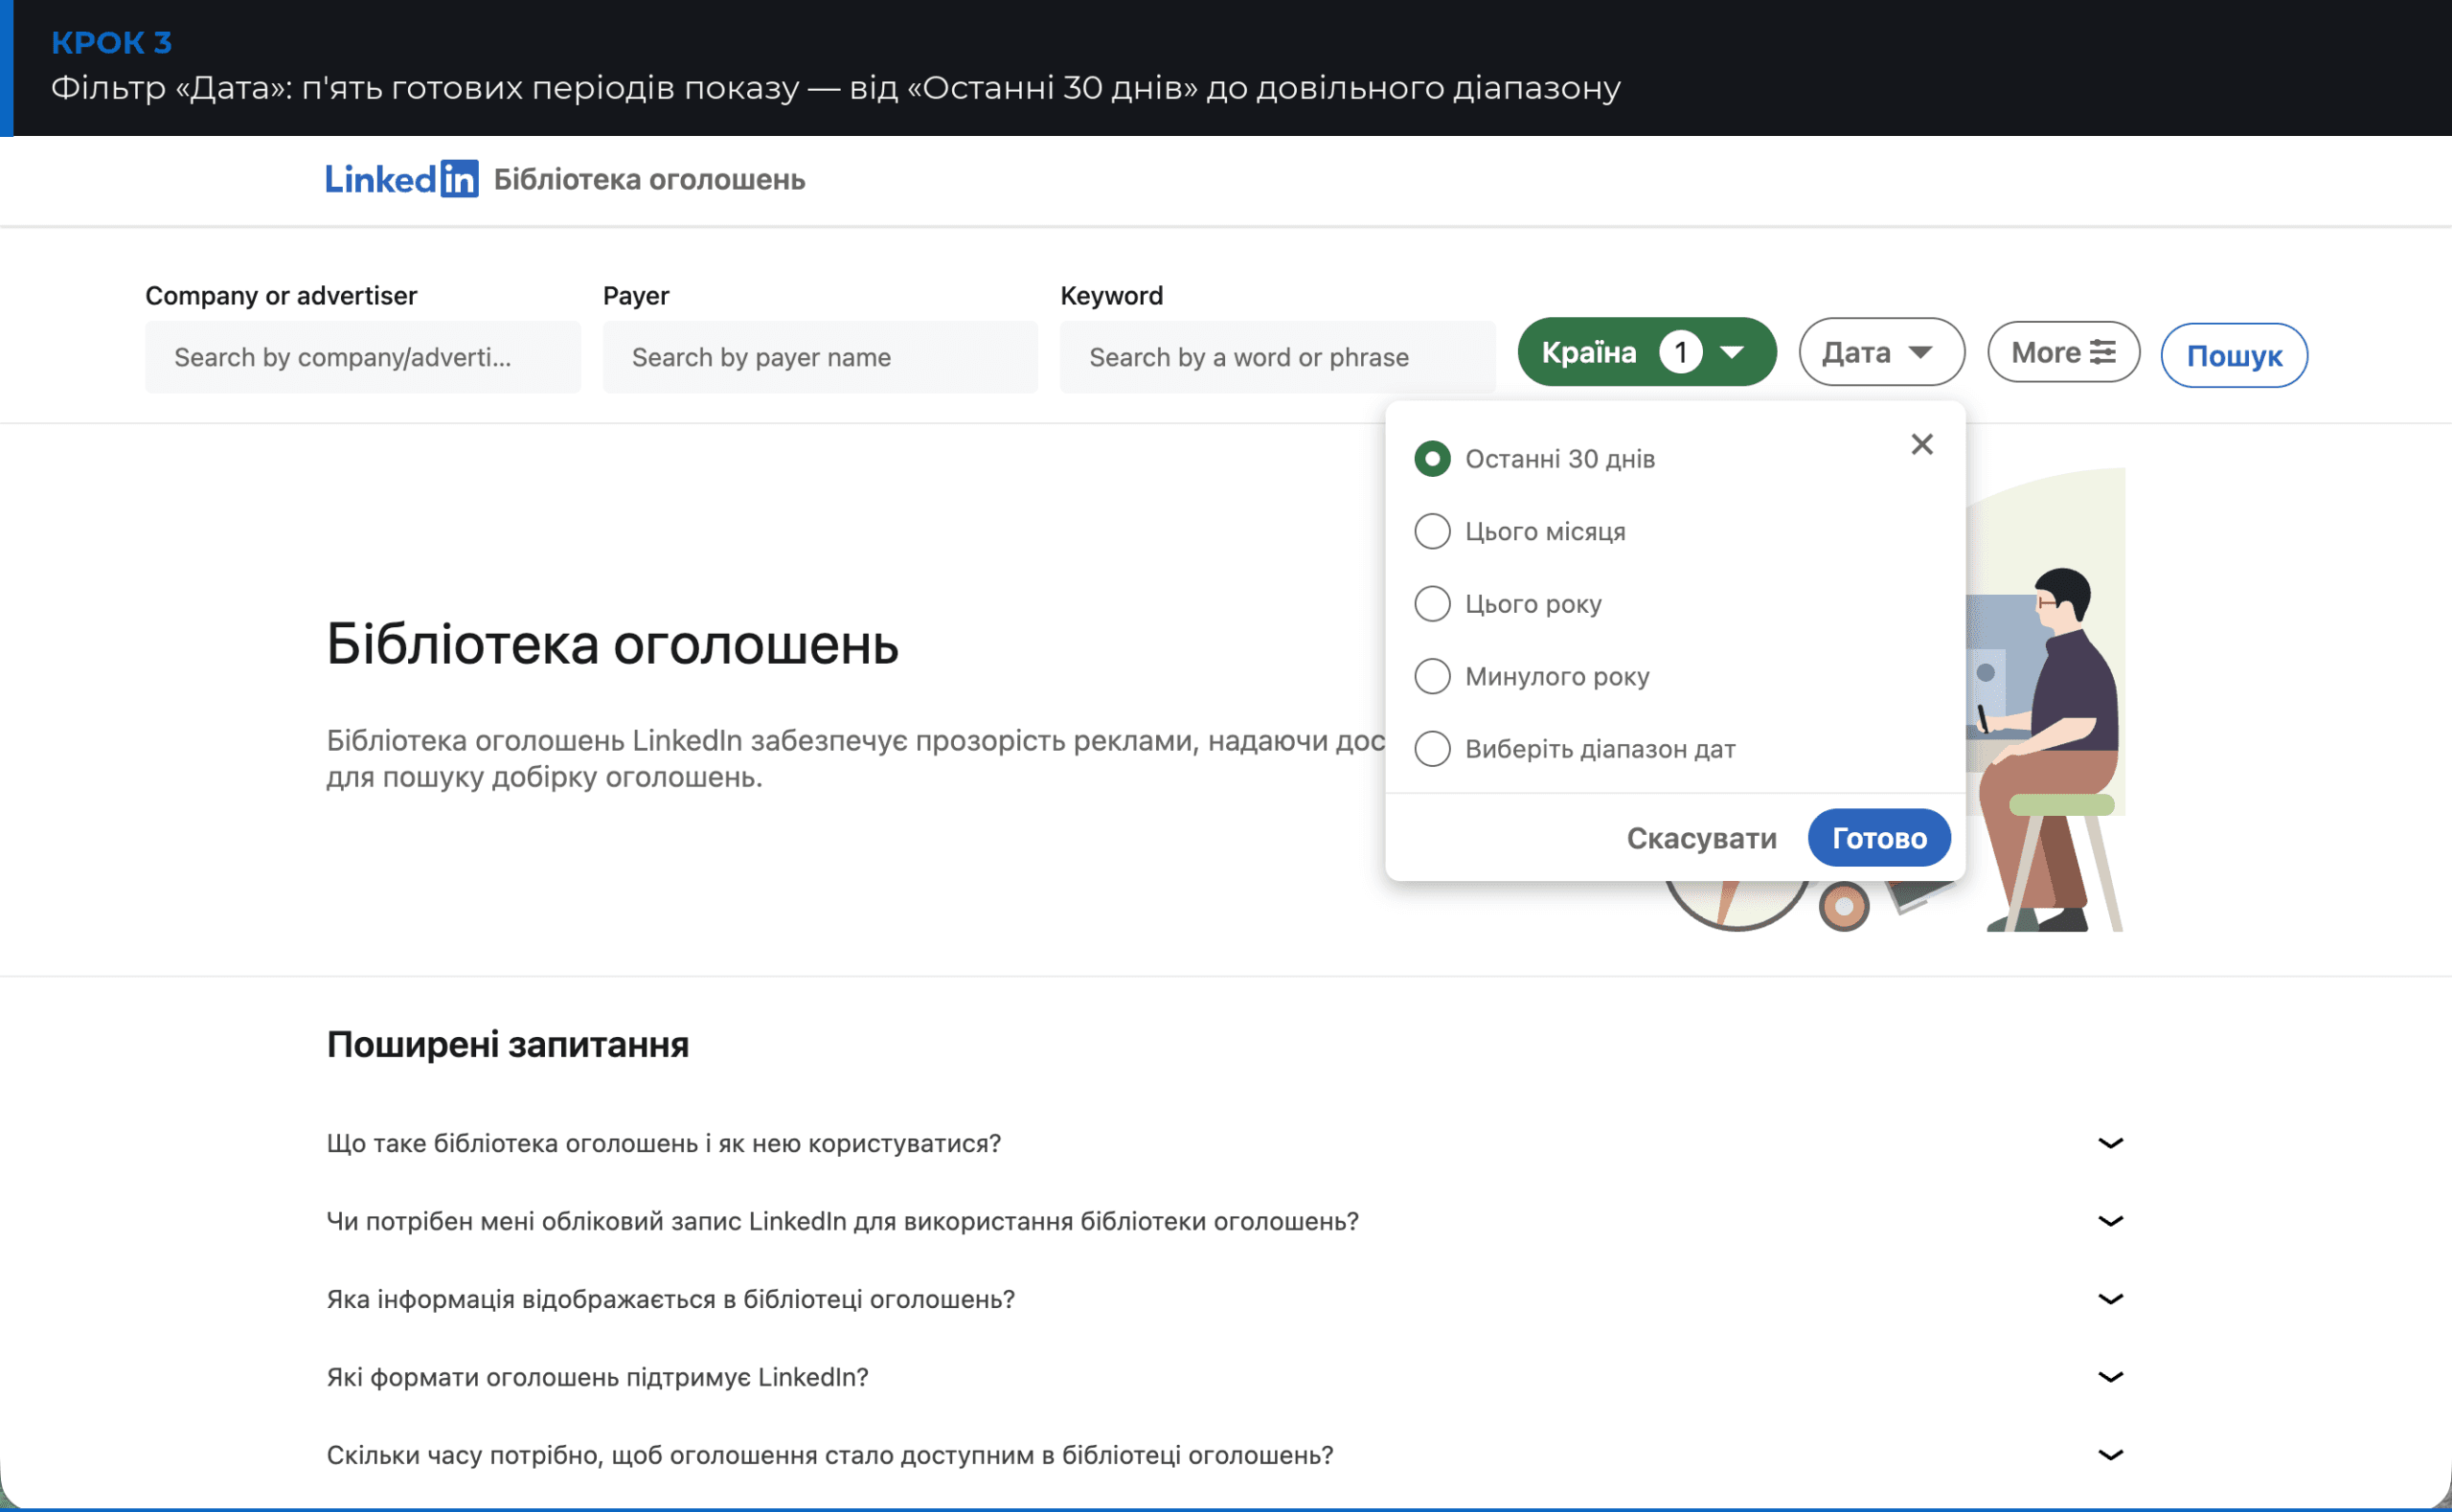Expand 'Чи потрібен мені обліковий запис' question
The image size is (2452, 1512).
[x=1225, y=1221]
